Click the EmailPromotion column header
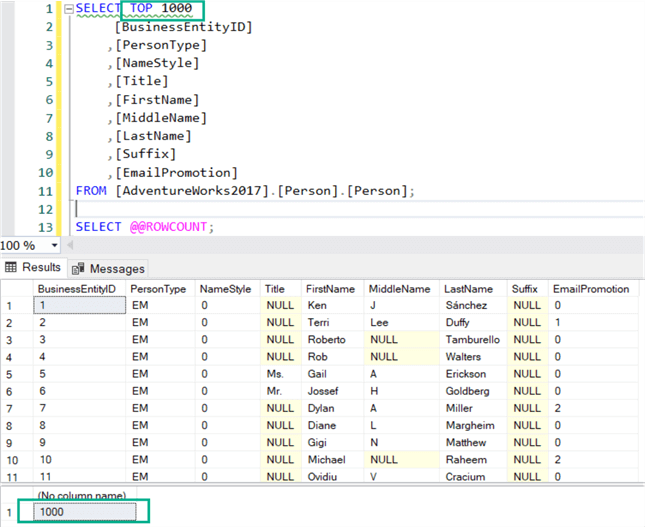Image resolution: width=645 pixels, height=527 pixels. (594, 289)
